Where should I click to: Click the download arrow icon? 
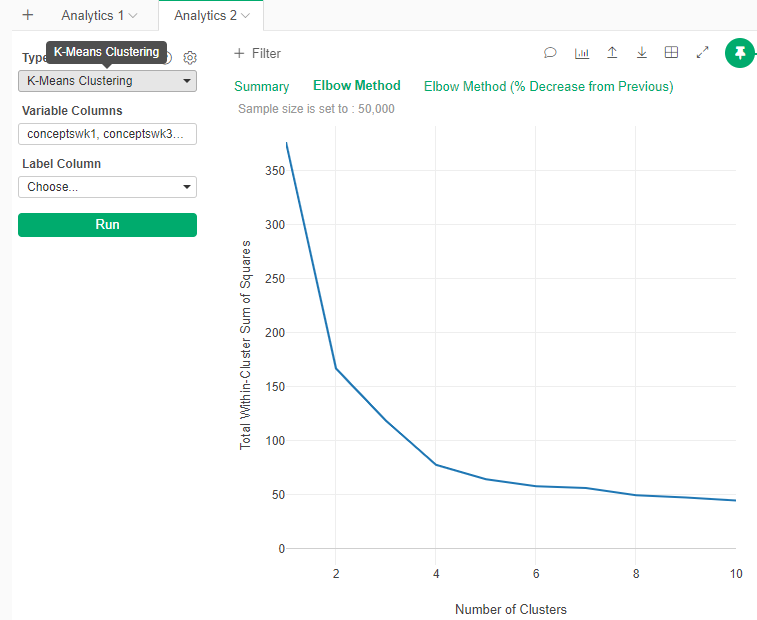pyautogui.click(x=642, y=53)
